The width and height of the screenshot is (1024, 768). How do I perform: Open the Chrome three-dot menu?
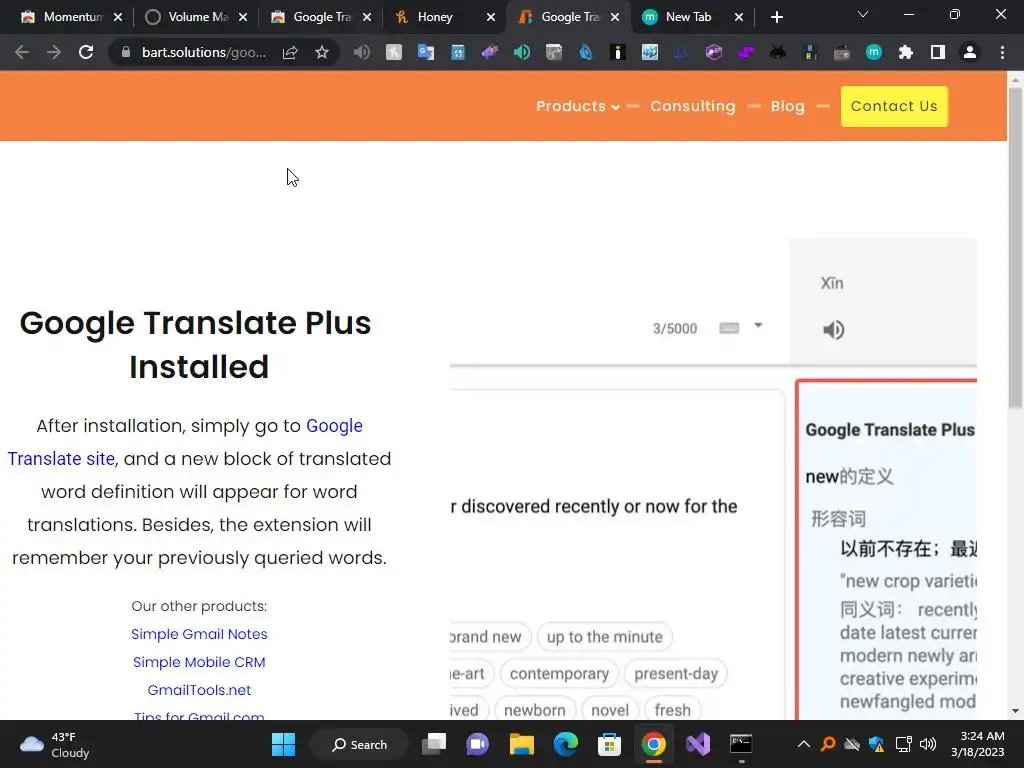(x=1002, y=52)
